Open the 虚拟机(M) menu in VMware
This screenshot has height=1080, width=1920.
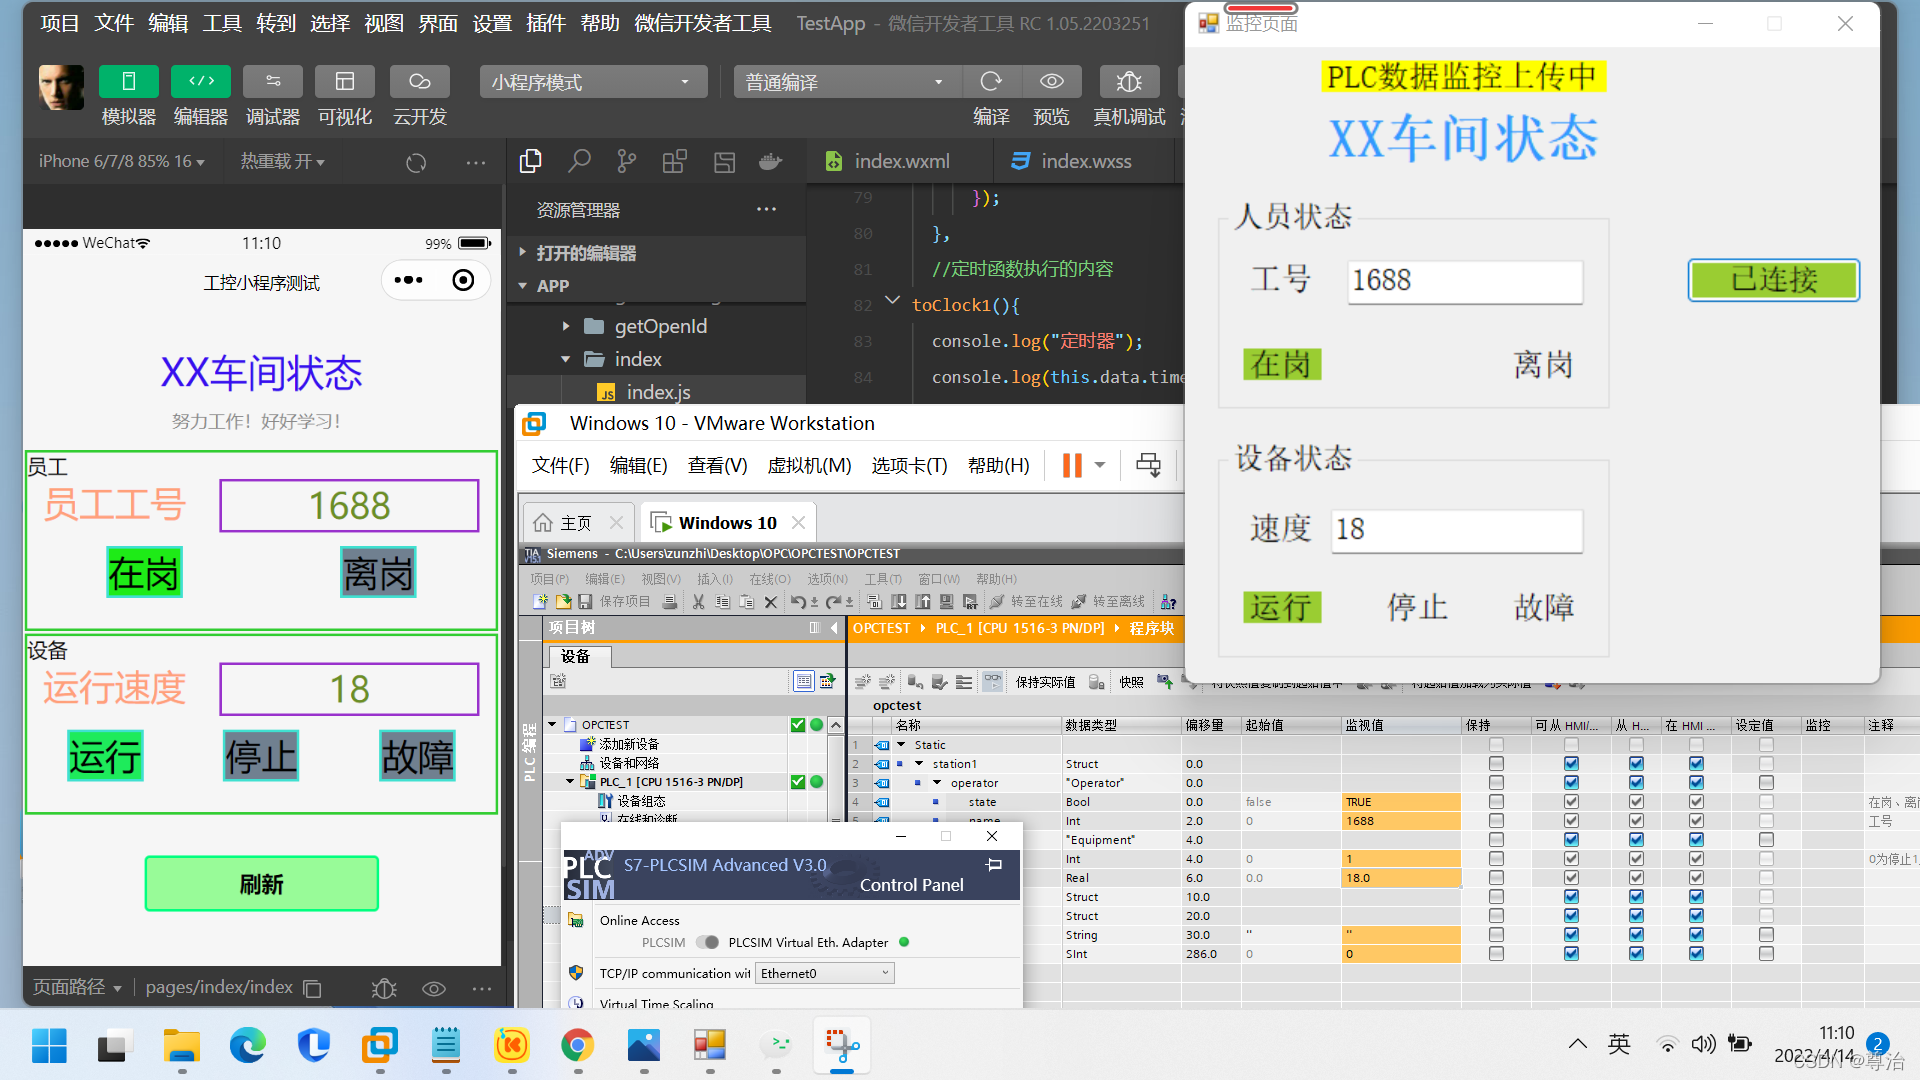pos(809,465)
